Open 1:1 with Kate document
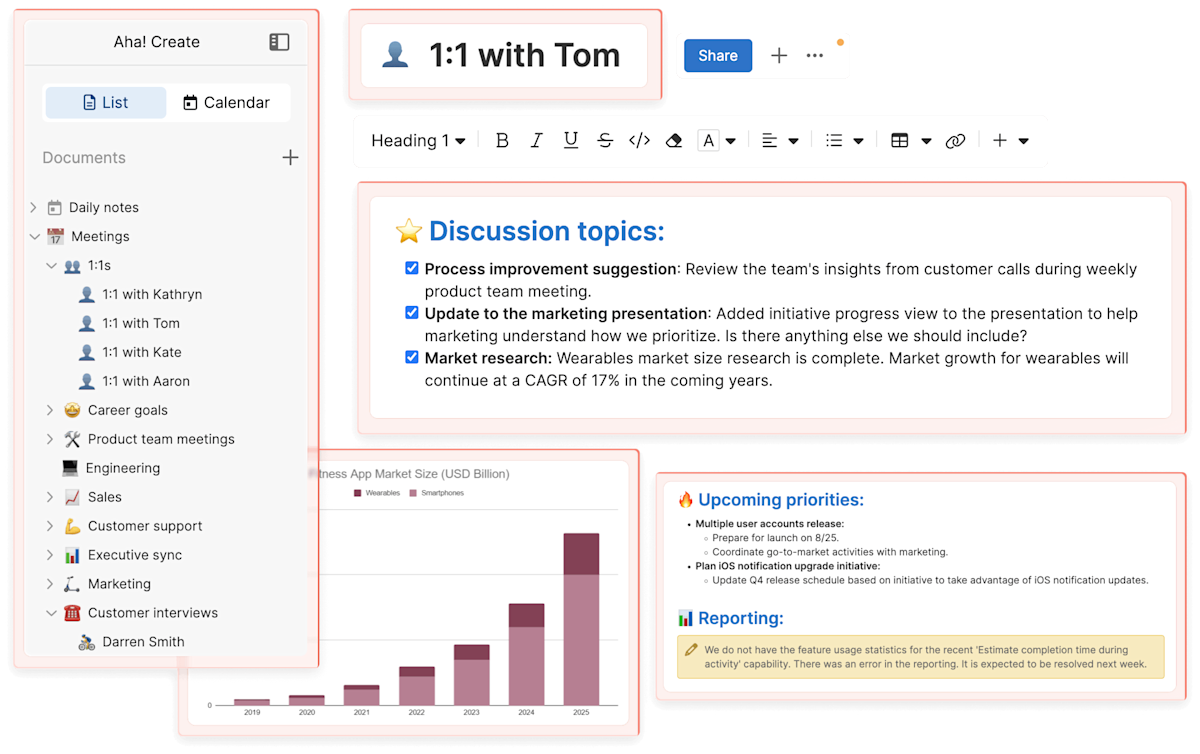Viewport: 1200px width, 754px height. [x=142, y=352]
